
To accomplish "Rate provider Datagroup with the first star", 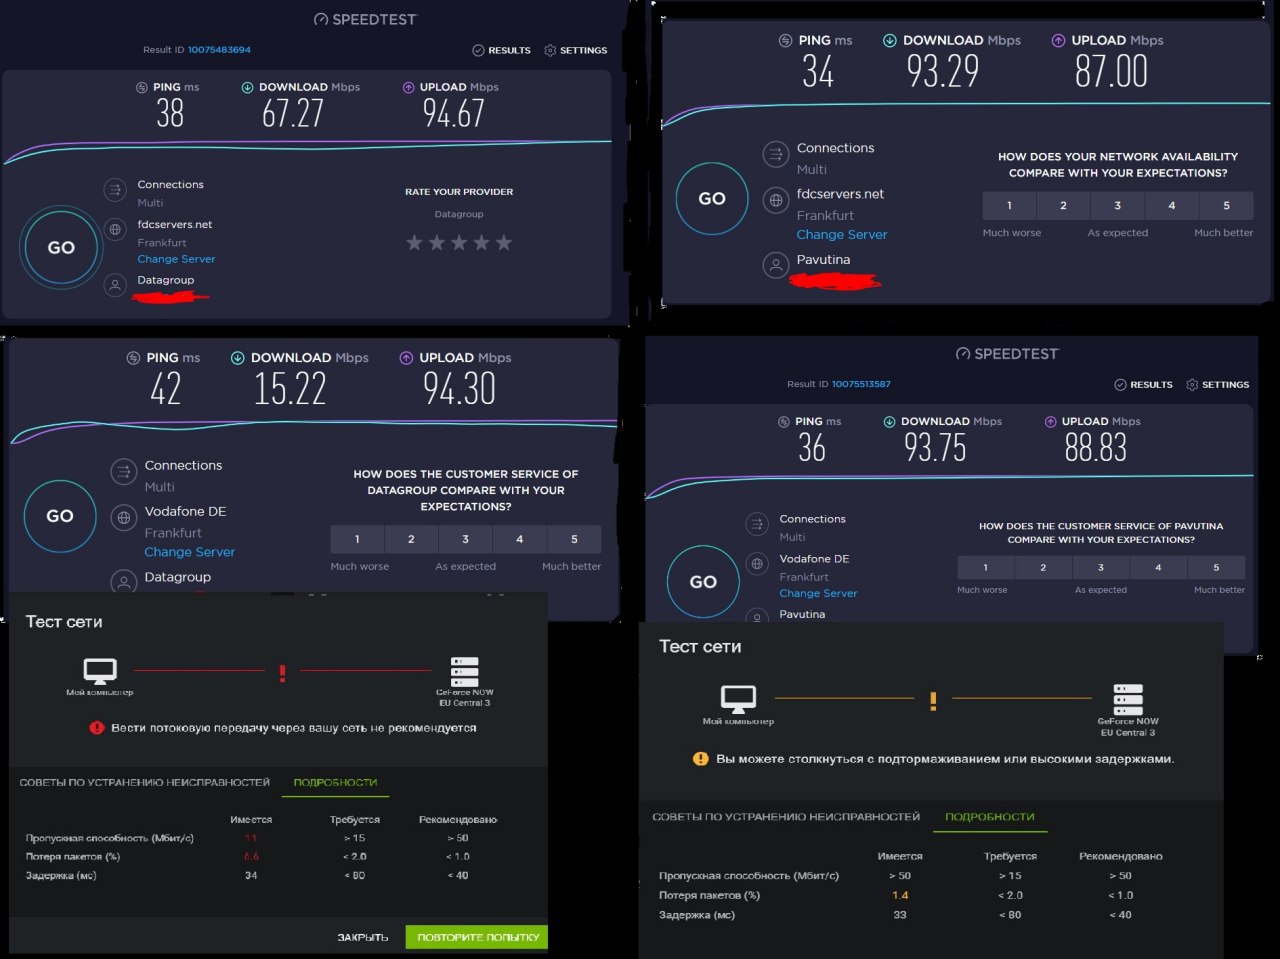I will [x=414, y=242].
